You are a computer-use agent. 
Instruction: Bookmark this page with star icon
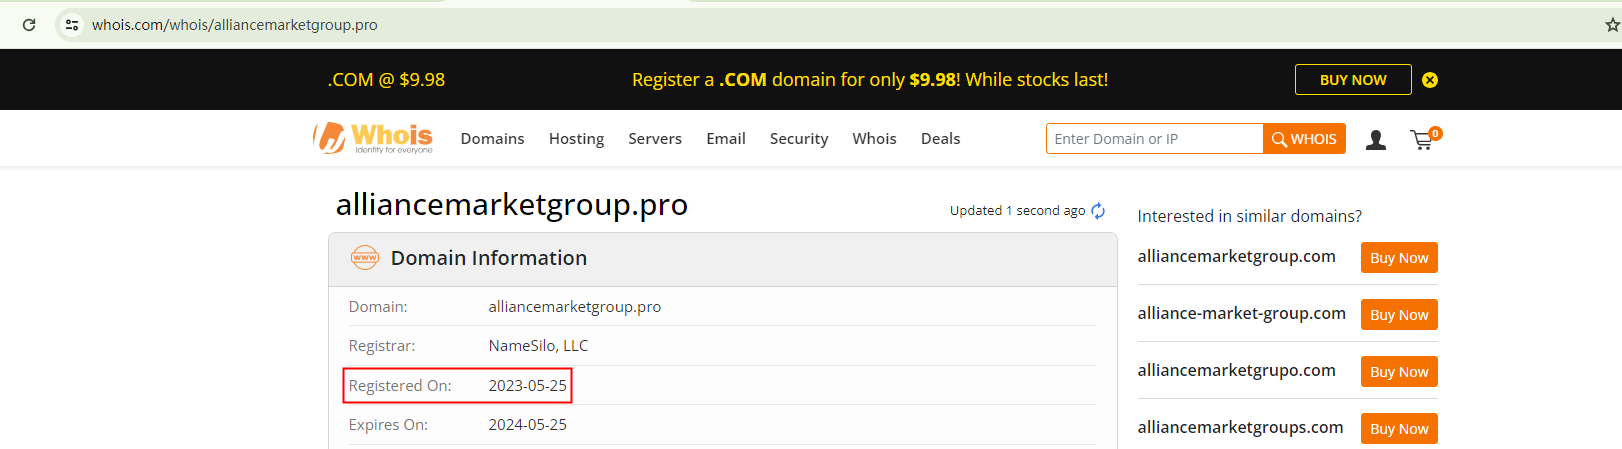tap(1611, 25)
